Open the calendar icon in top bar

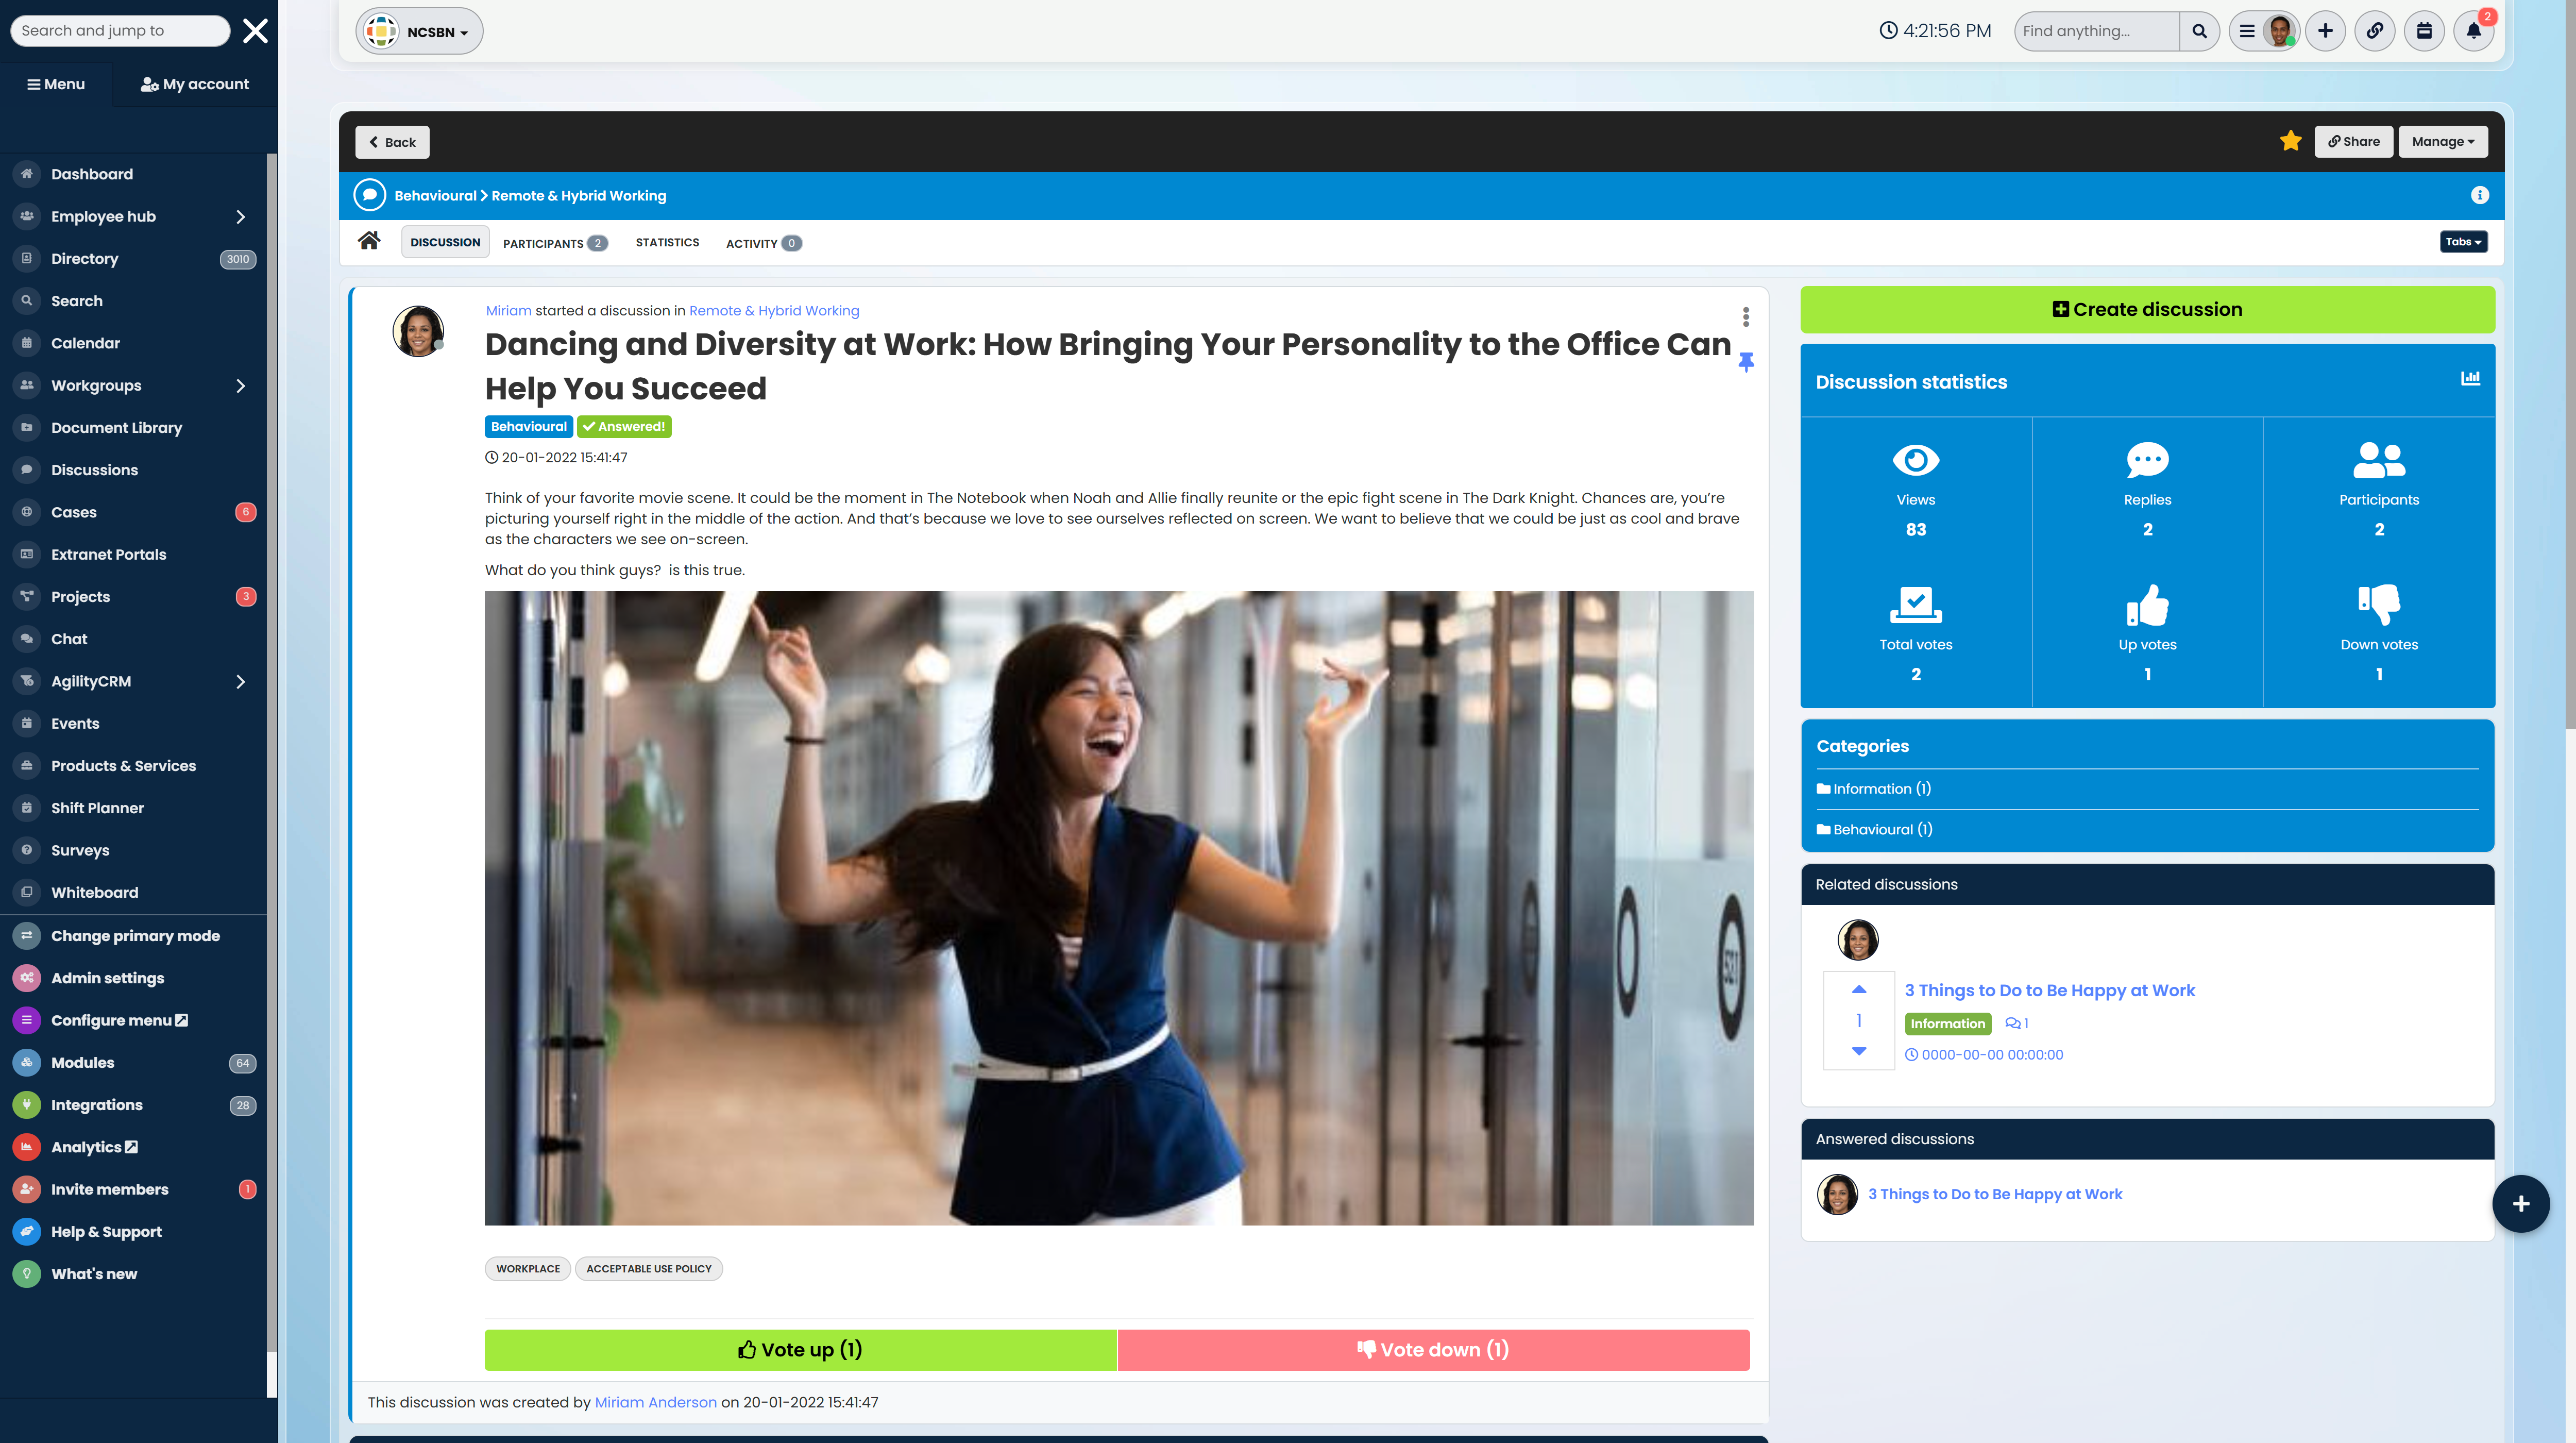(x=2424, y=31)
